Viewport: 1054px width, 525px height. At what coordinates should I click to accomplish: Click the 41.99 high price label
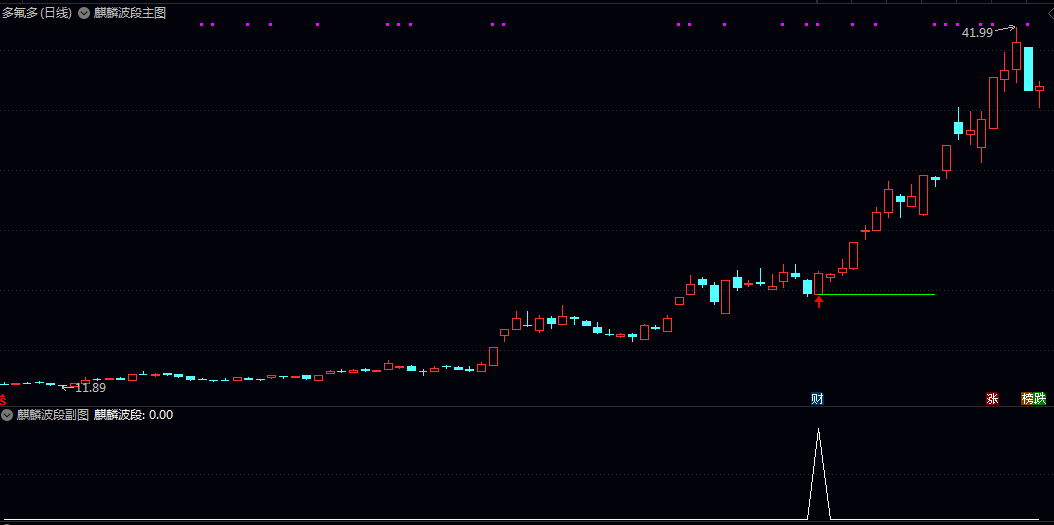pos(977,32)
